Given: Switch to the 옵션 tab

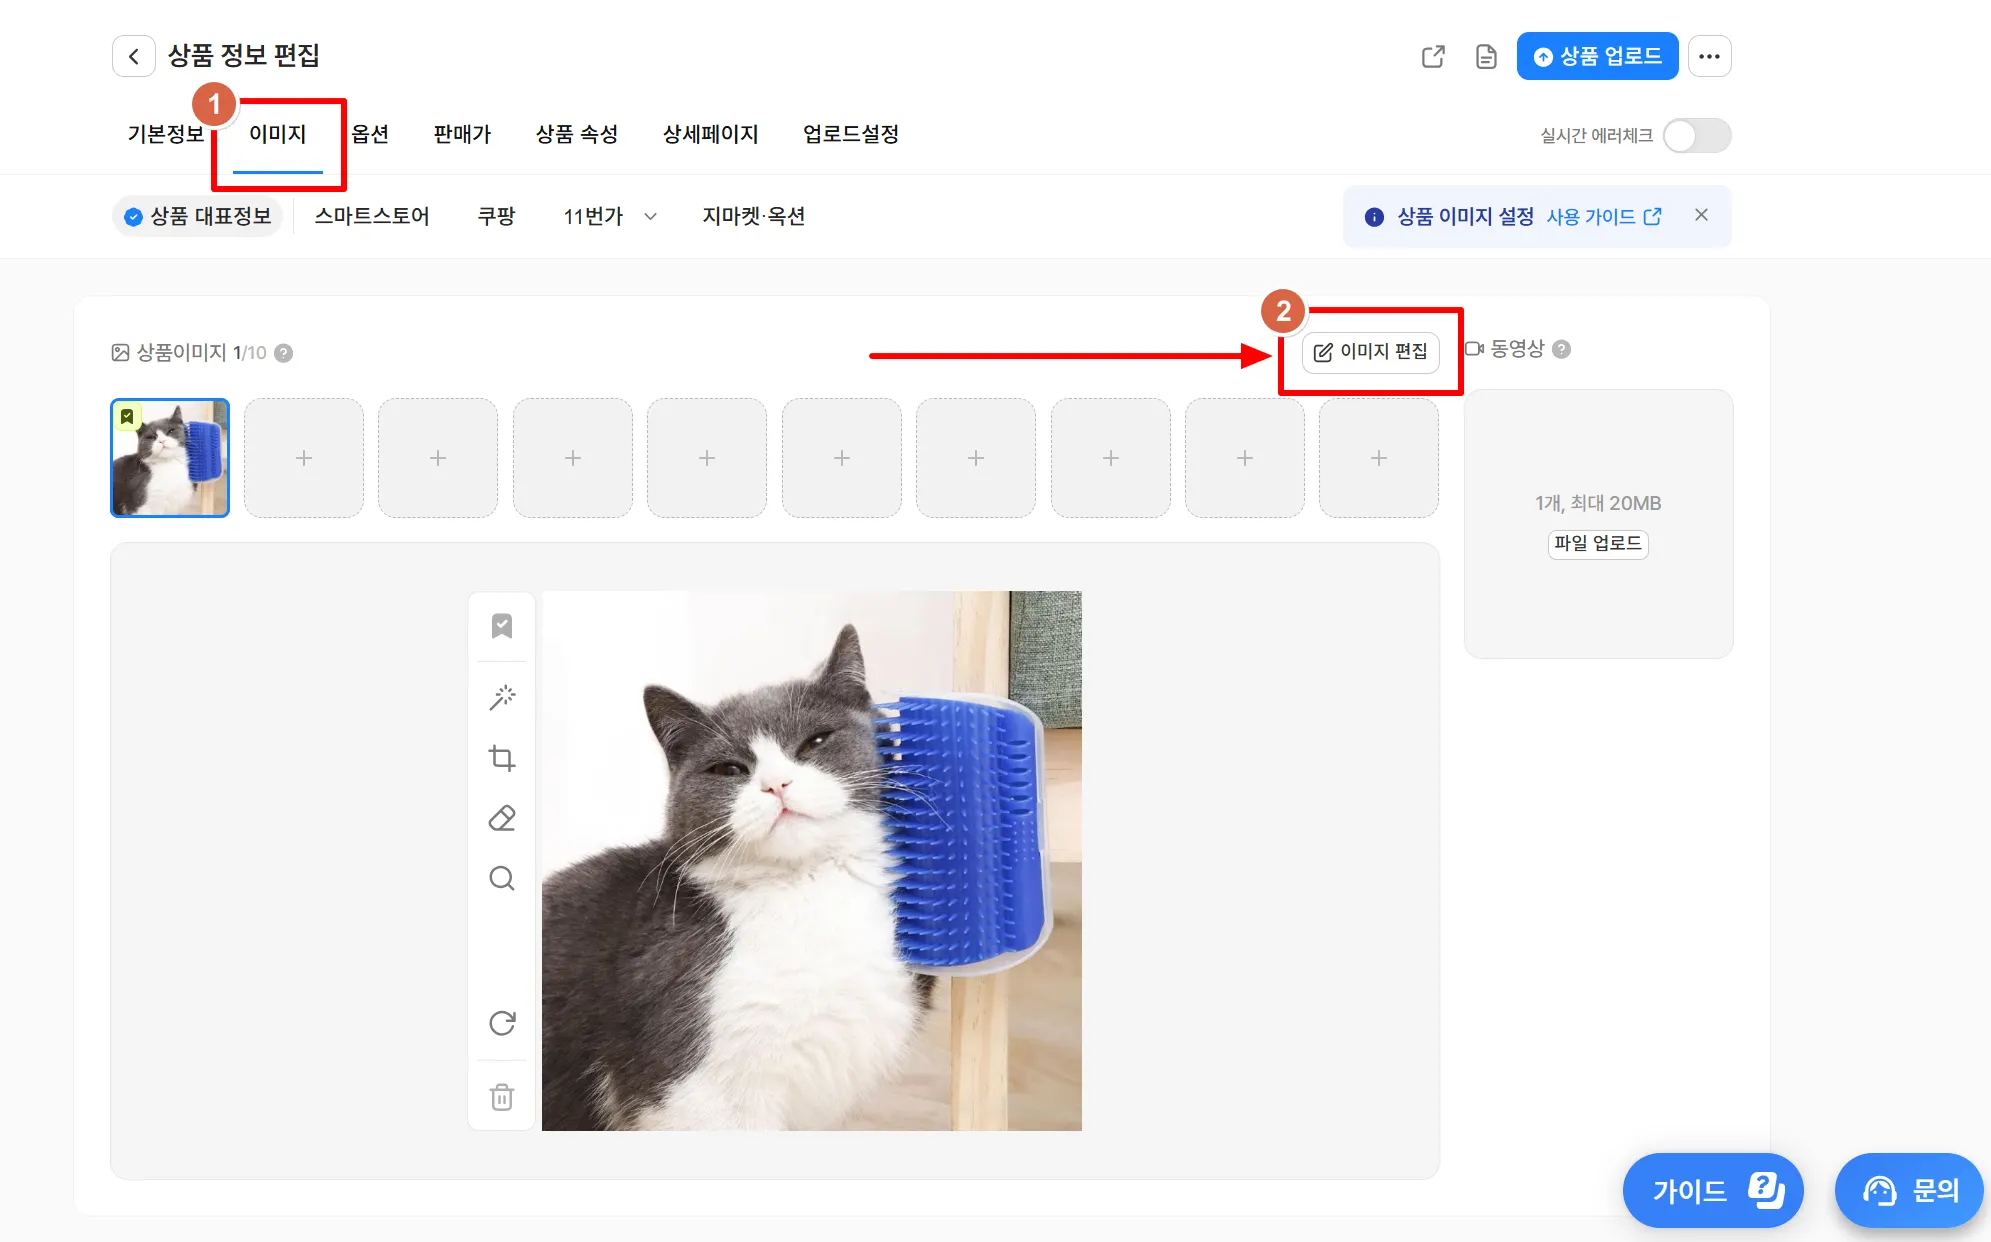Looking at the screenshot, I should [370, 134].
